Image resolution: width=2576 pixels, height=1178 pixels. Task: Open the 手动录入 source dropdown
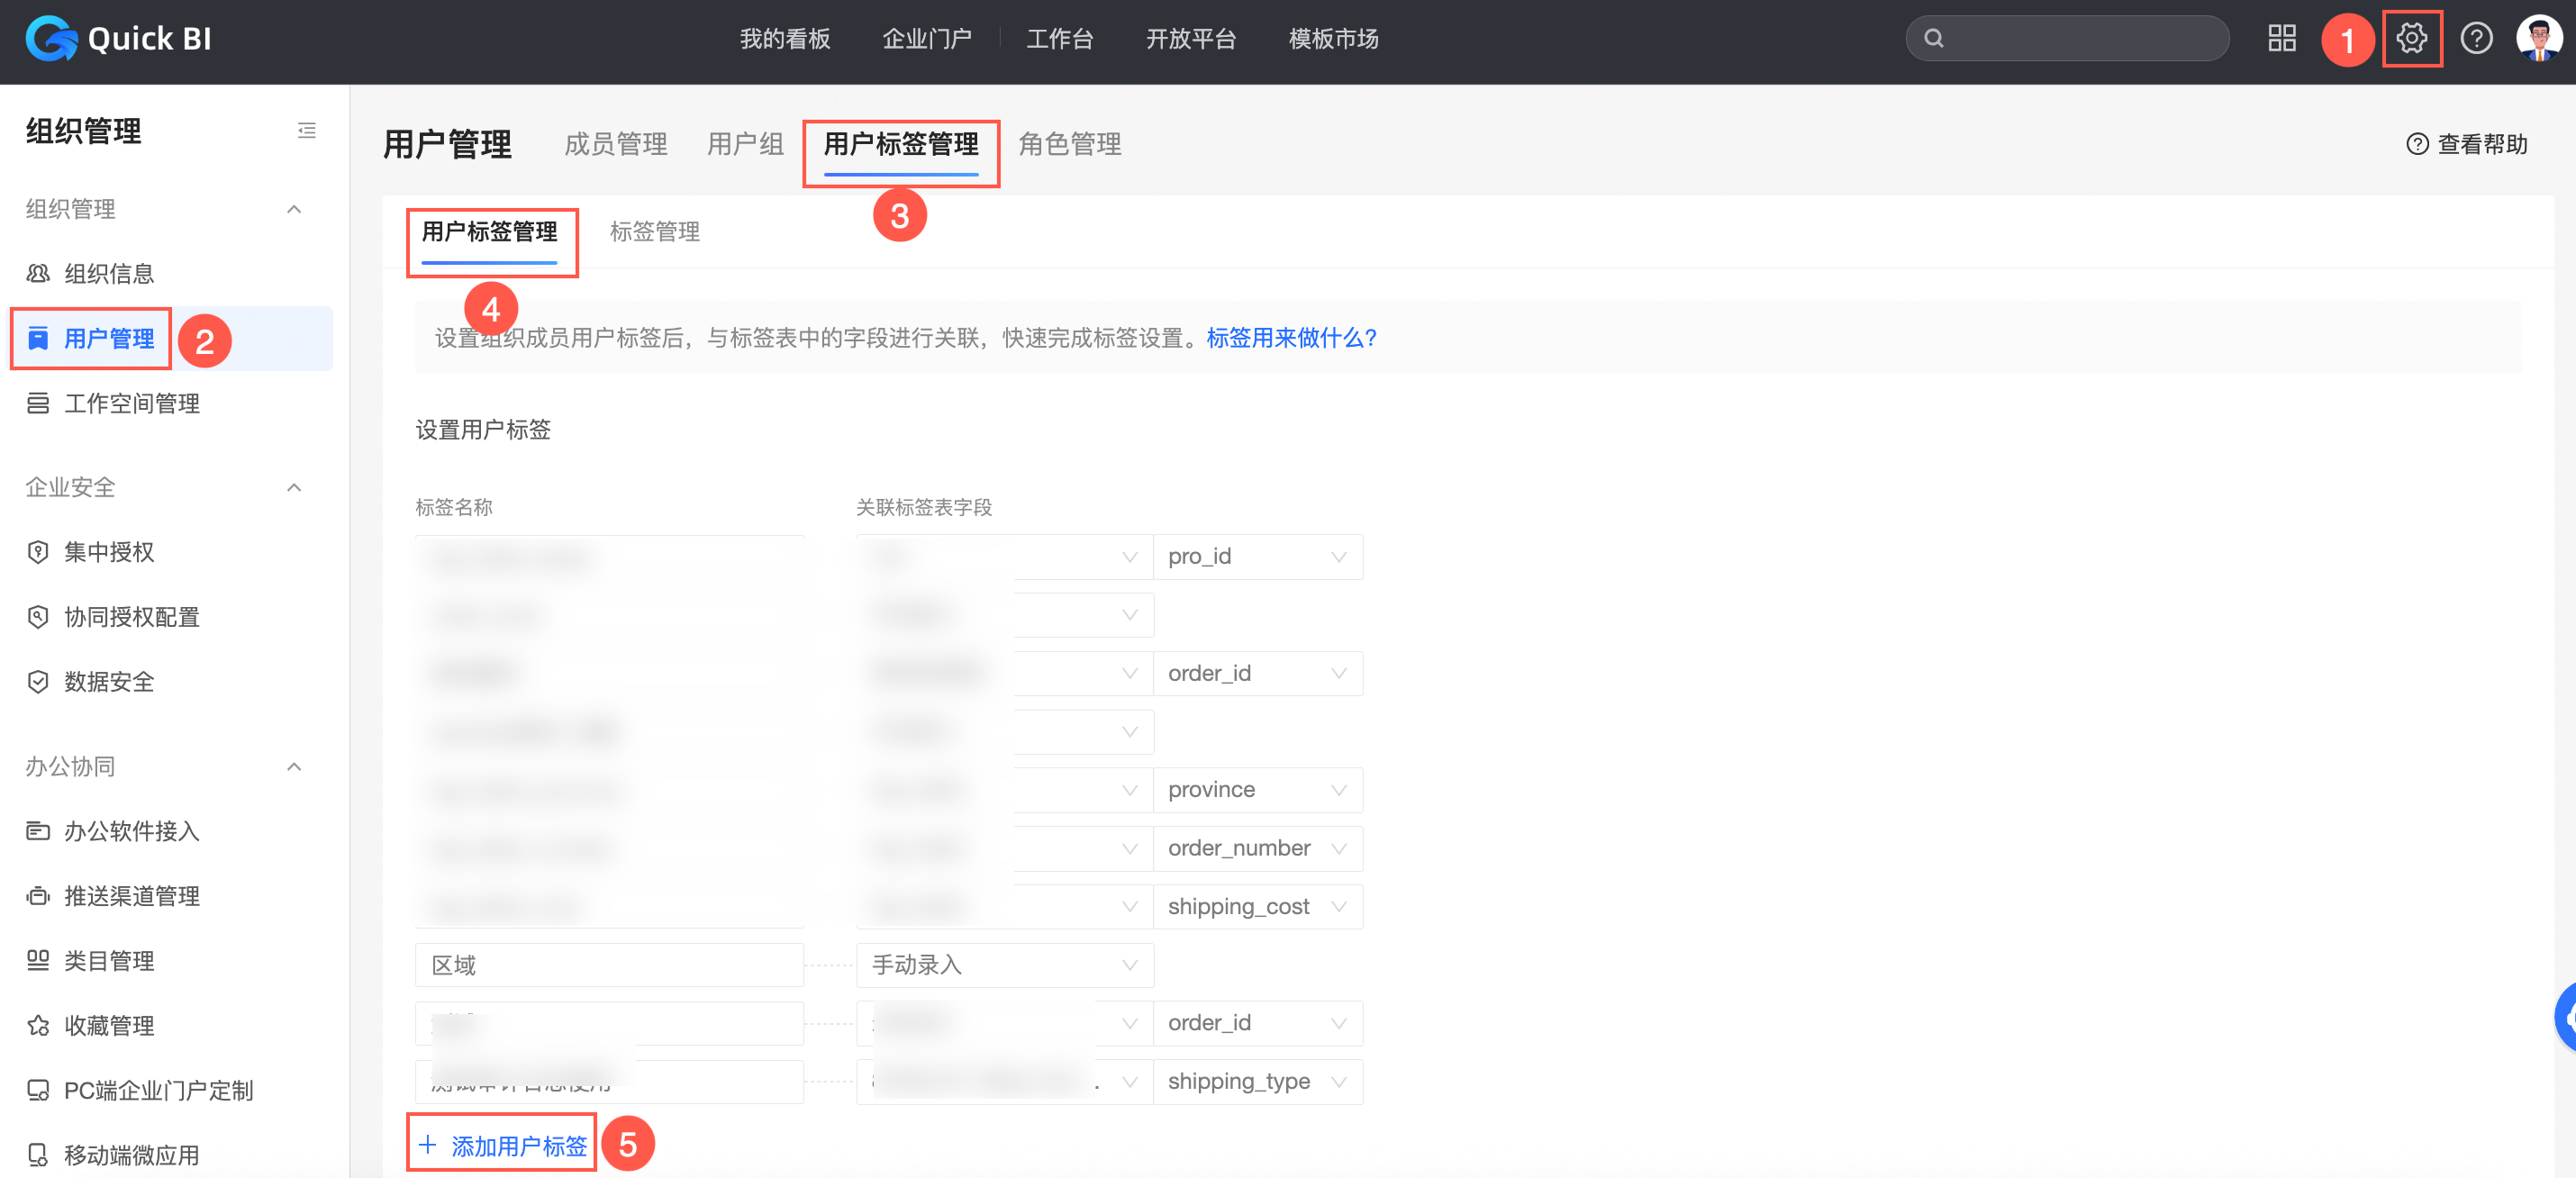(1004, 965)
